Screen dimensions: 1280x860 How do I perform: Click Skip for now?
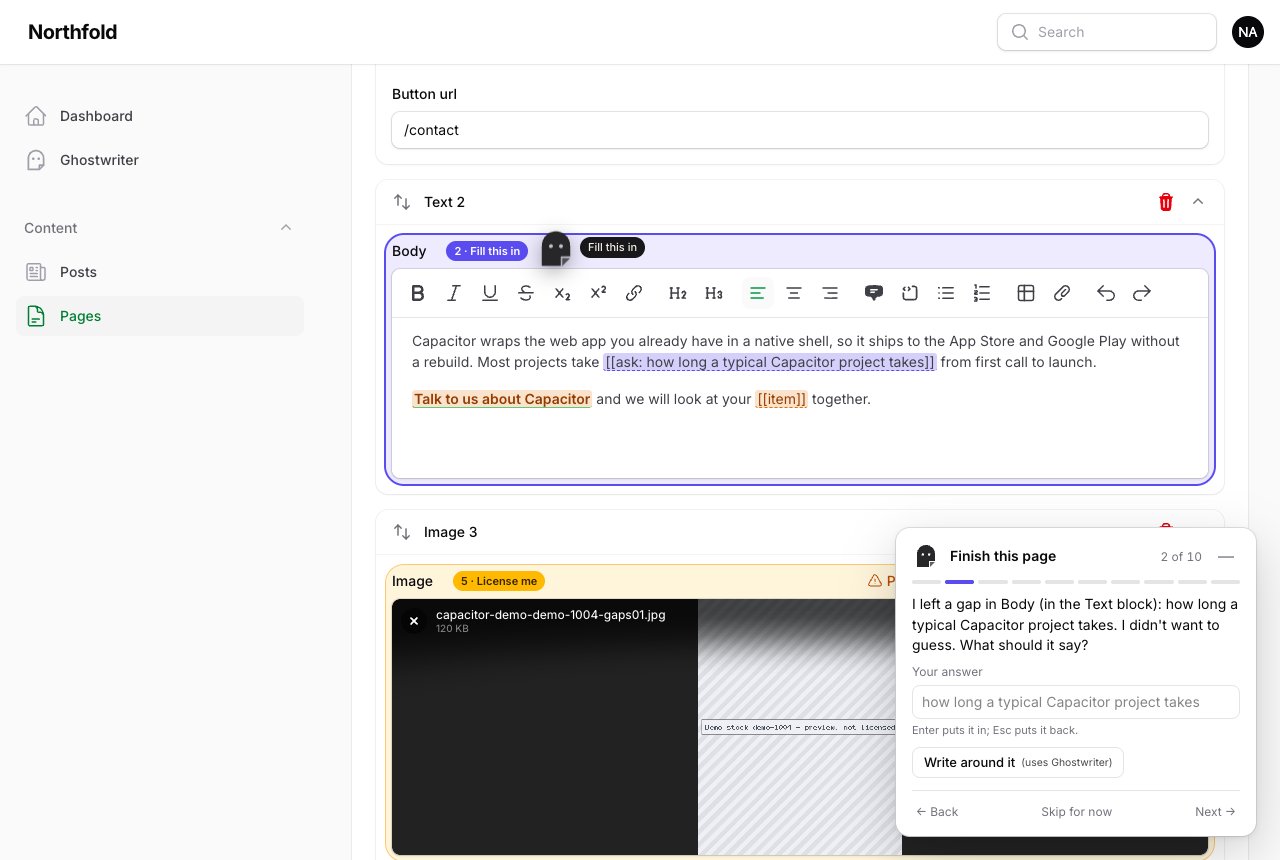(x=1076, y=812)
